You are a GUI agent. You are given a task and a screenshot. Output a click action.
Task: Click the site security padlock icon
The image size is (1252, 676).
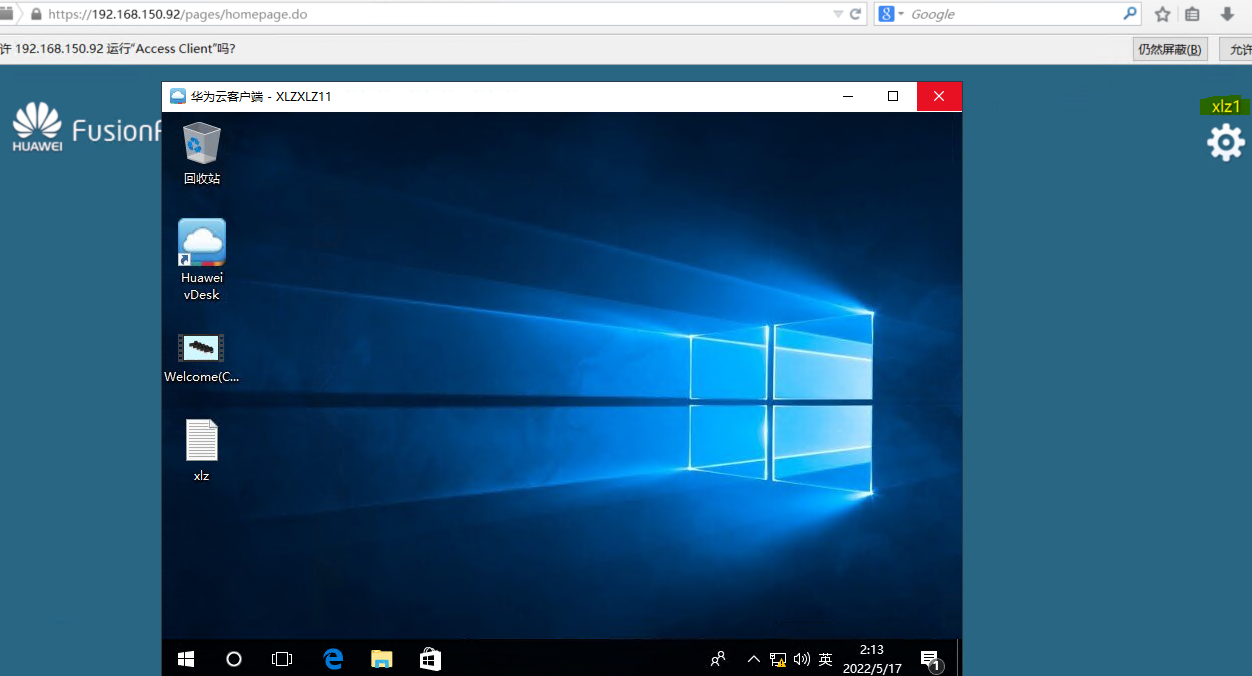pyautogui.click(x=37, y=14)
